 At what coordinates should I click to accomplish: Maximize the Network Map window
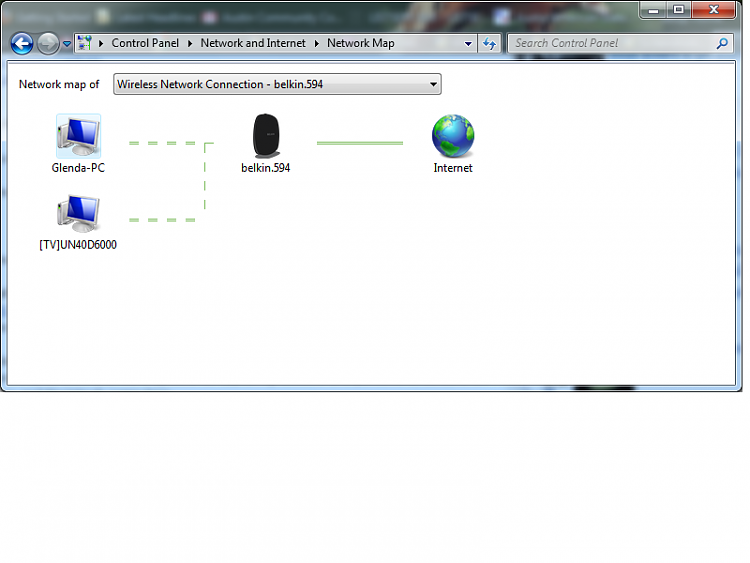click(679, 10)
